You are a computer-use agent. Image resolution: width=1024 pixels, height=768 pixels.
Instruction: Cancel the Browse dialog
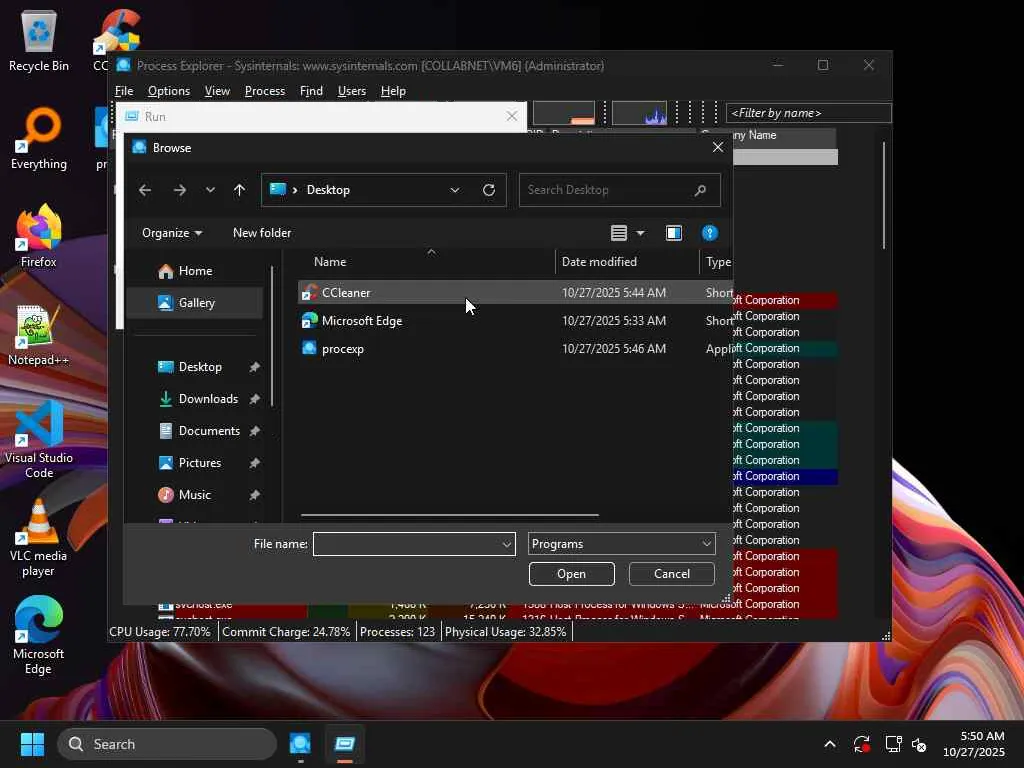click(671, 574)
